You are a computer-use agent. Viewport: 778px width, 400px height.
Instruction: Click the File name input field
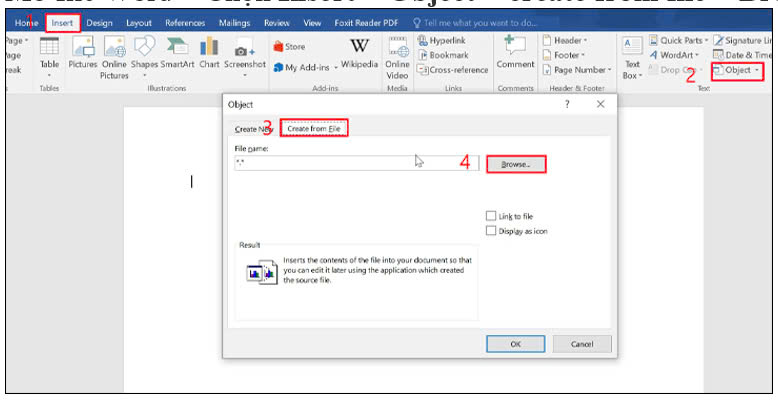pos(357,163)
